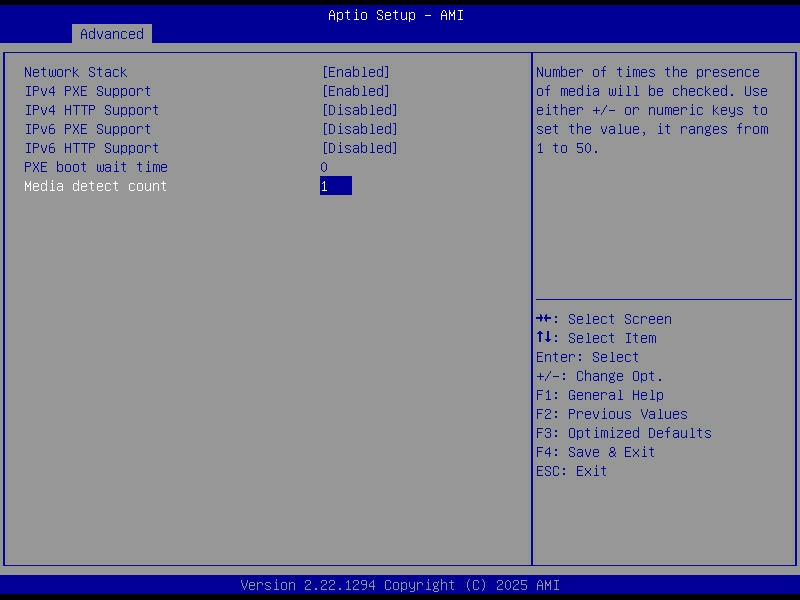Open IPv6 PXE Support Disabled option
The image size is (800, 600).
pyautogui.click(x=359, y=129)
